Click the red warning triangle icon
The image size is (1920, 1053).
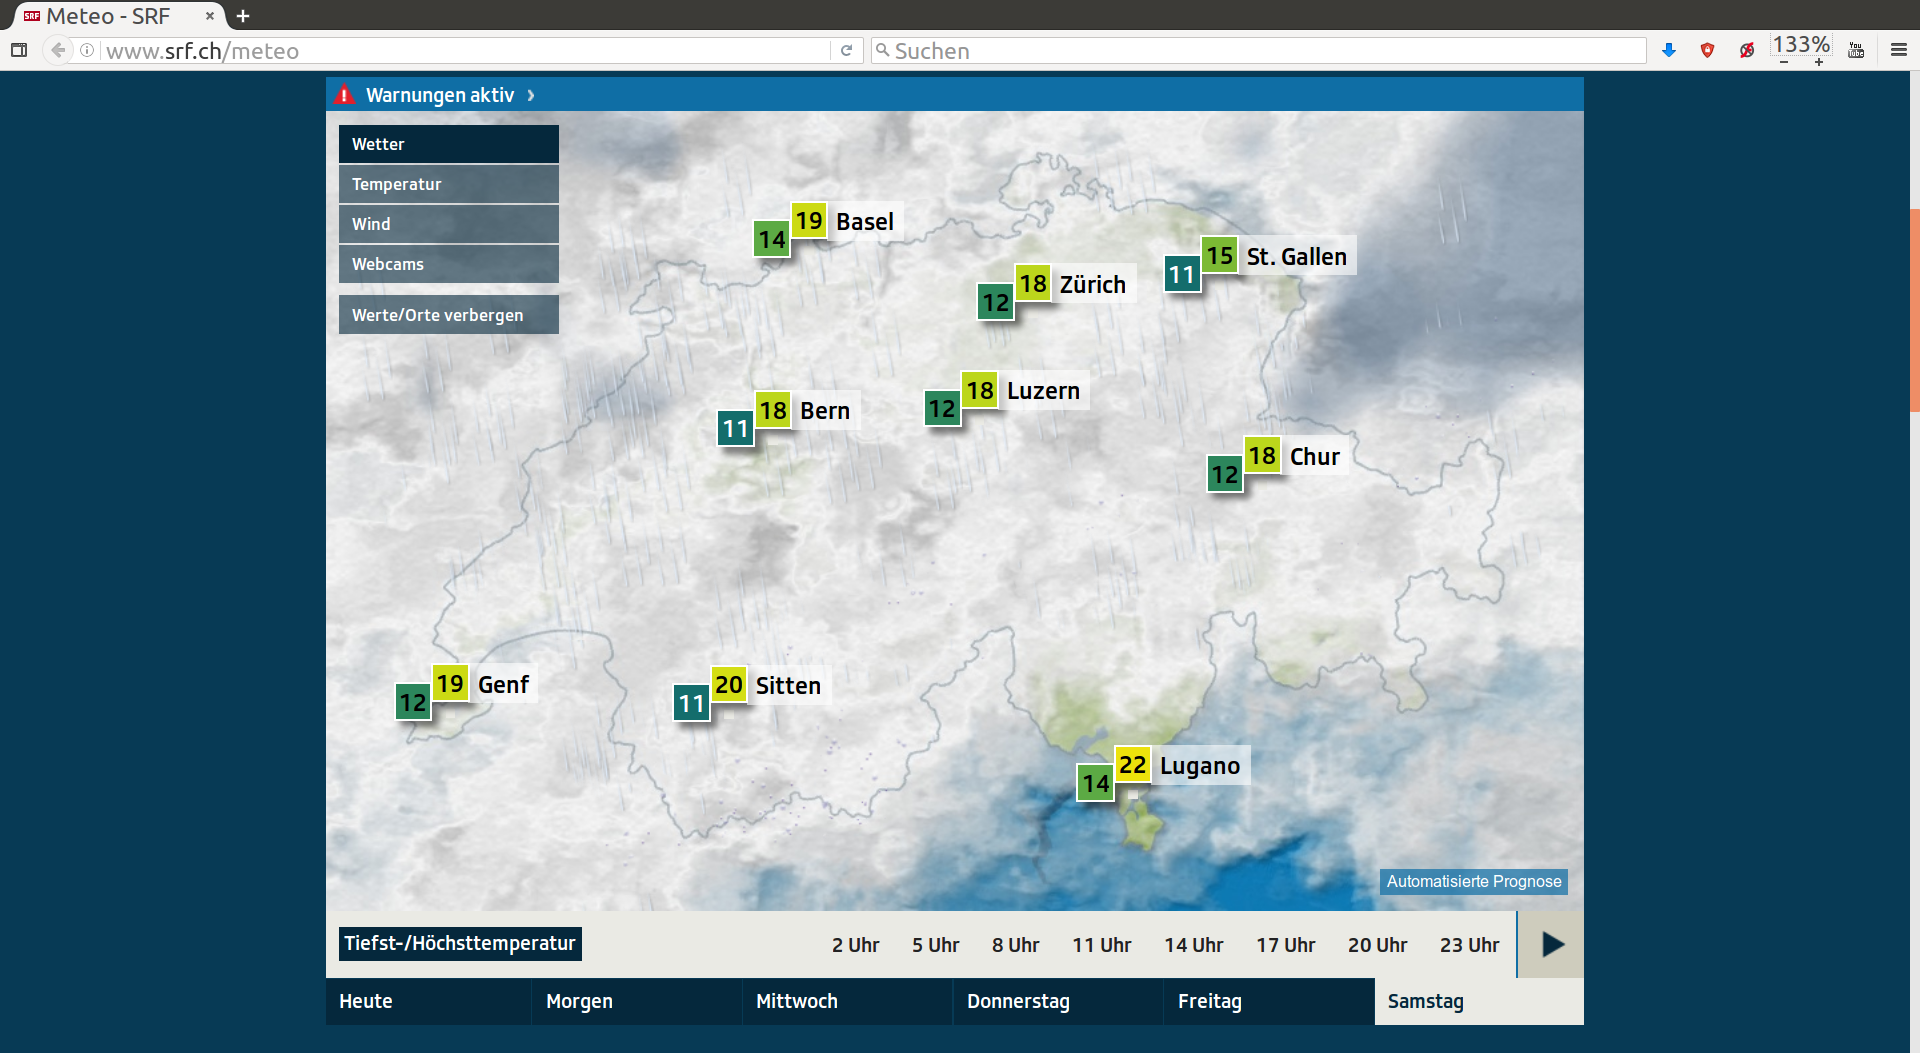[x=345, y=95]
